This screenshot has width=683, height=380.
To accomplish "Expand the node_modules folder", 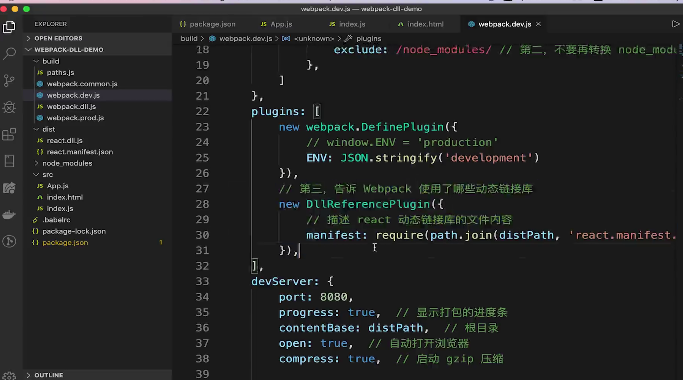I will tap(67, 163).
